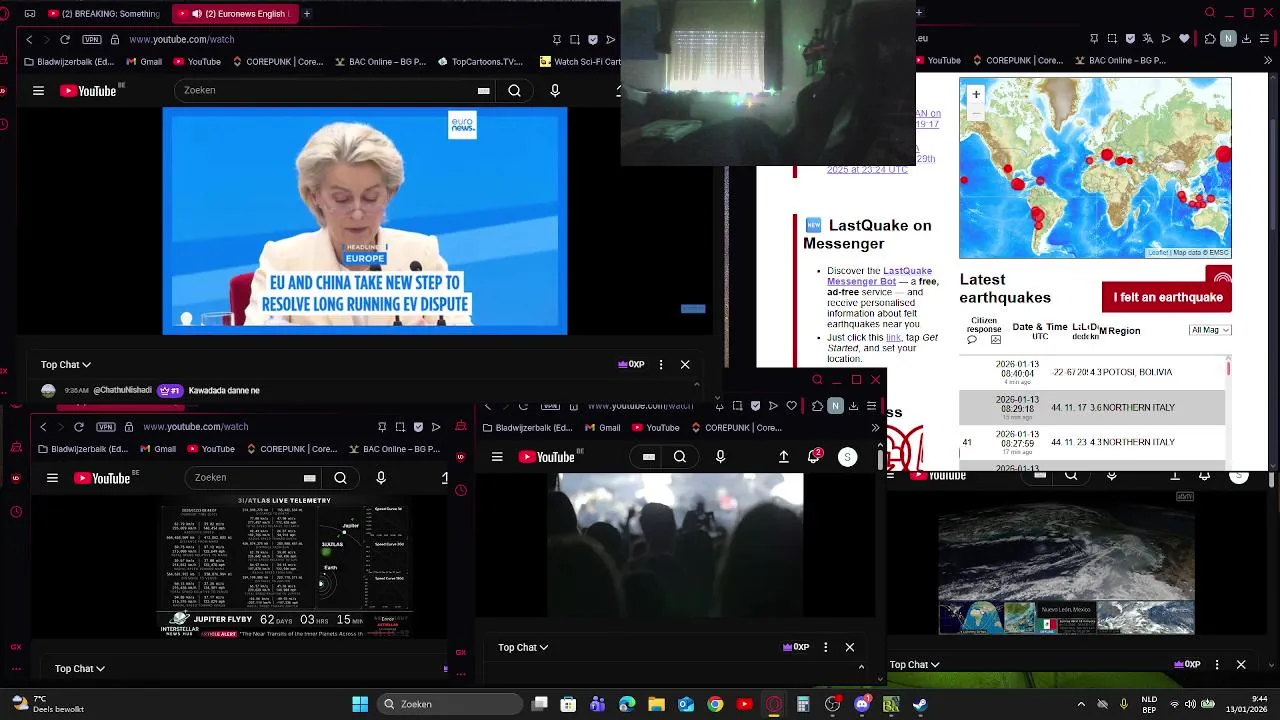Open Gmail bookmark in Euronews window

(x=144, y=61)
